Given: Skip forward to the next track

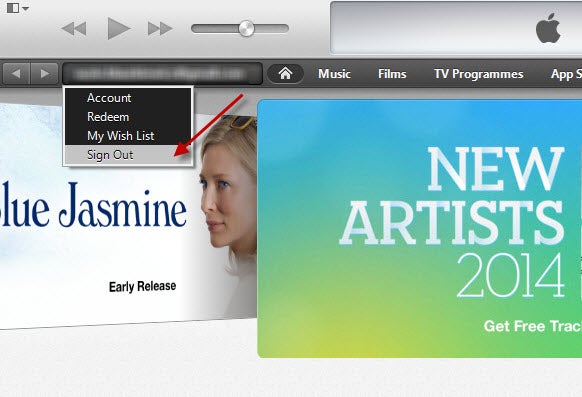Looking at the screenshot, I should [160, 29].
